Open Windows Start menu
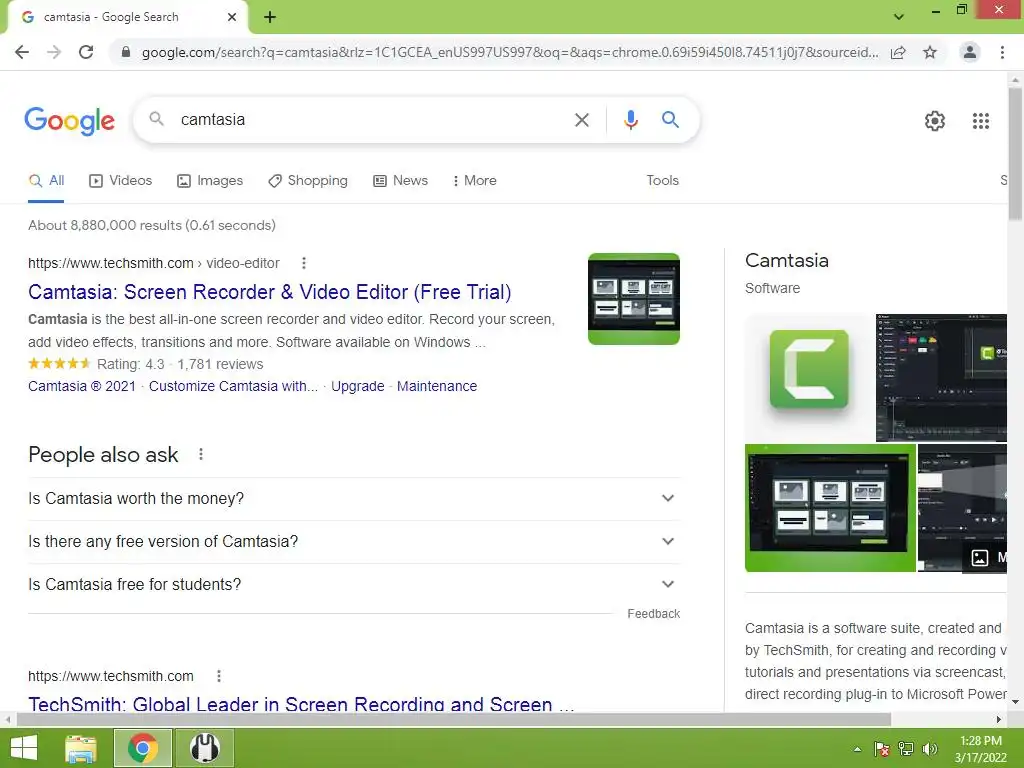The image size is (1024, 768). tap(24, 748)
